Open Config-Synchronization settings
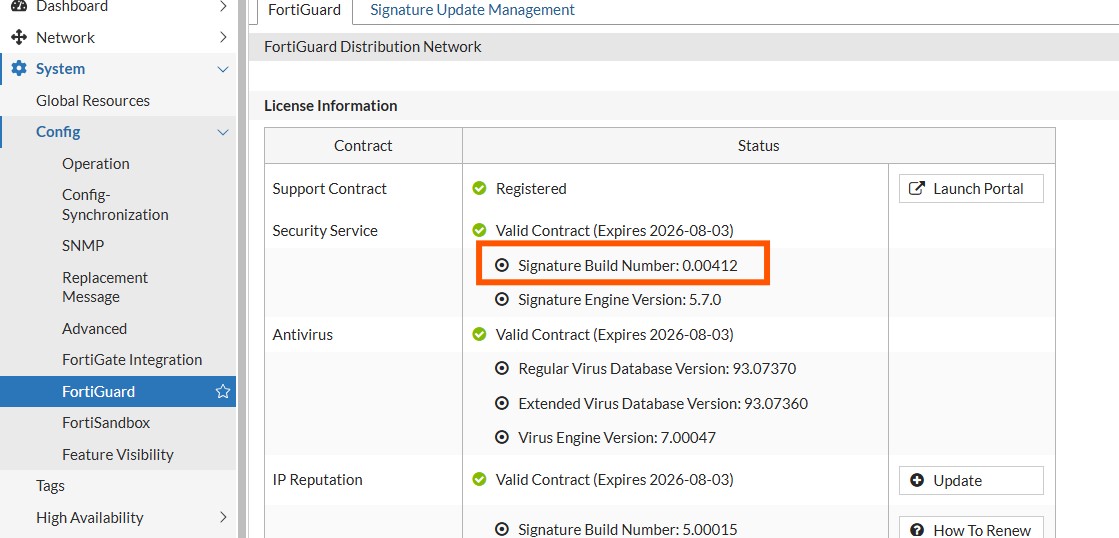Image resolution: width=1119 pixels, height=538 pixels. pyautogui.click(x=118, y=205)
